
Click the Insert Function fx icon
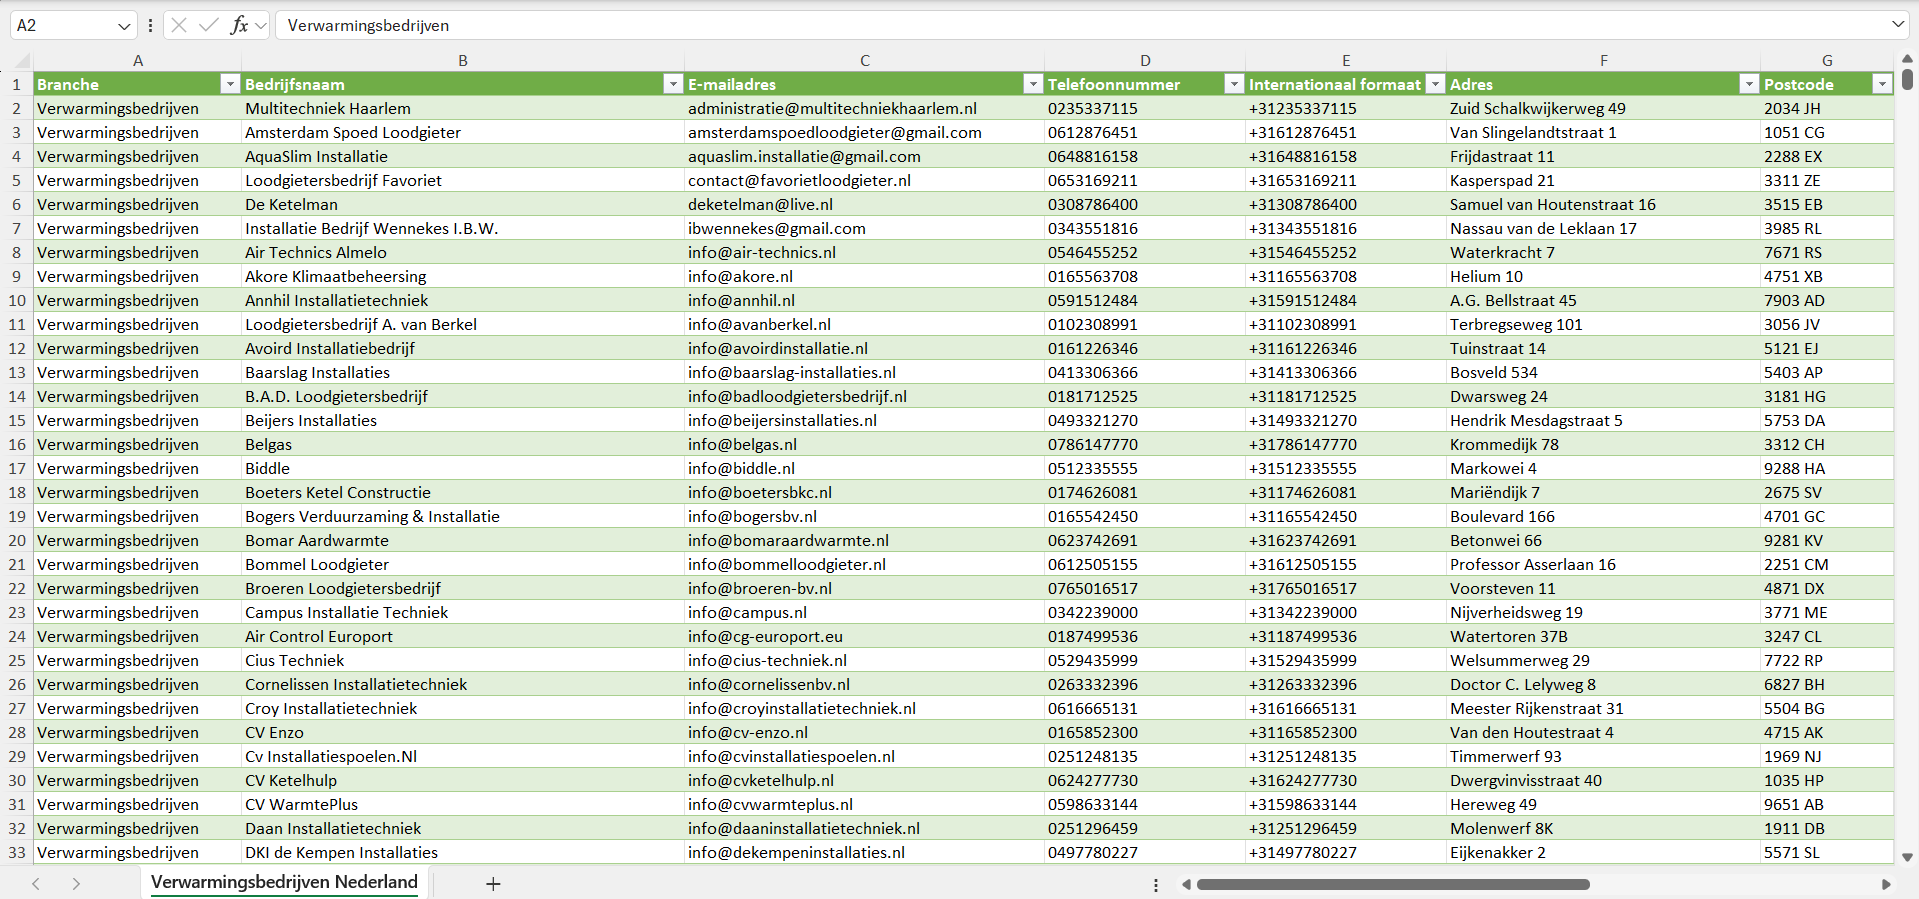coord(239,25)
